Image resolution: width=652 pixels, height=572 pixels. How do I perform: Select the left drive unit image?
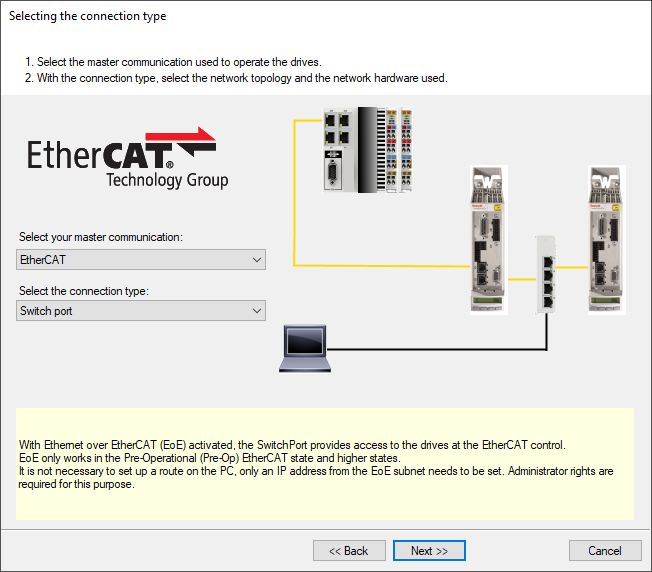coord(488,240)
